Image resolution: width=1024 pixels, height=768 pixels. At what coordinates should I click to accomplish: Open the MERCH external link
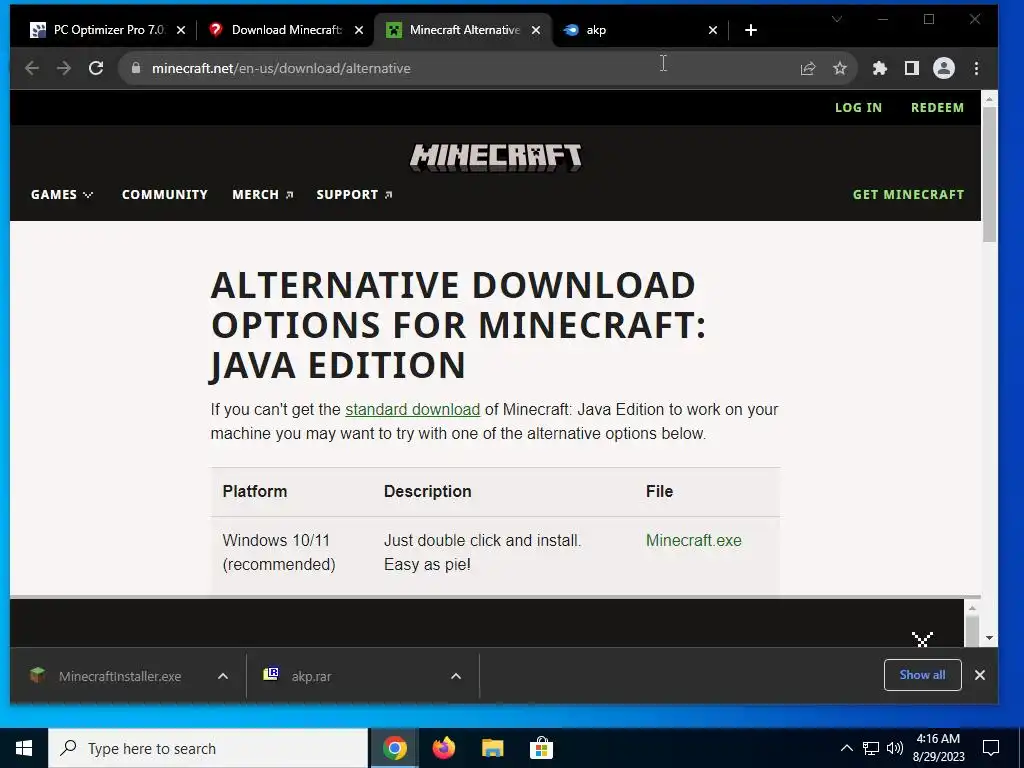263,195
